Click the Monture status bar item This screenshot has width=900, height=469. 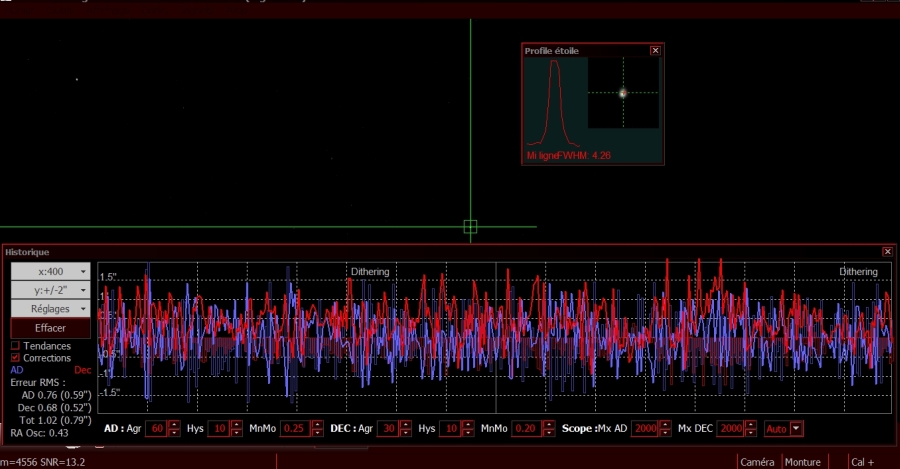tap(803, 462)
